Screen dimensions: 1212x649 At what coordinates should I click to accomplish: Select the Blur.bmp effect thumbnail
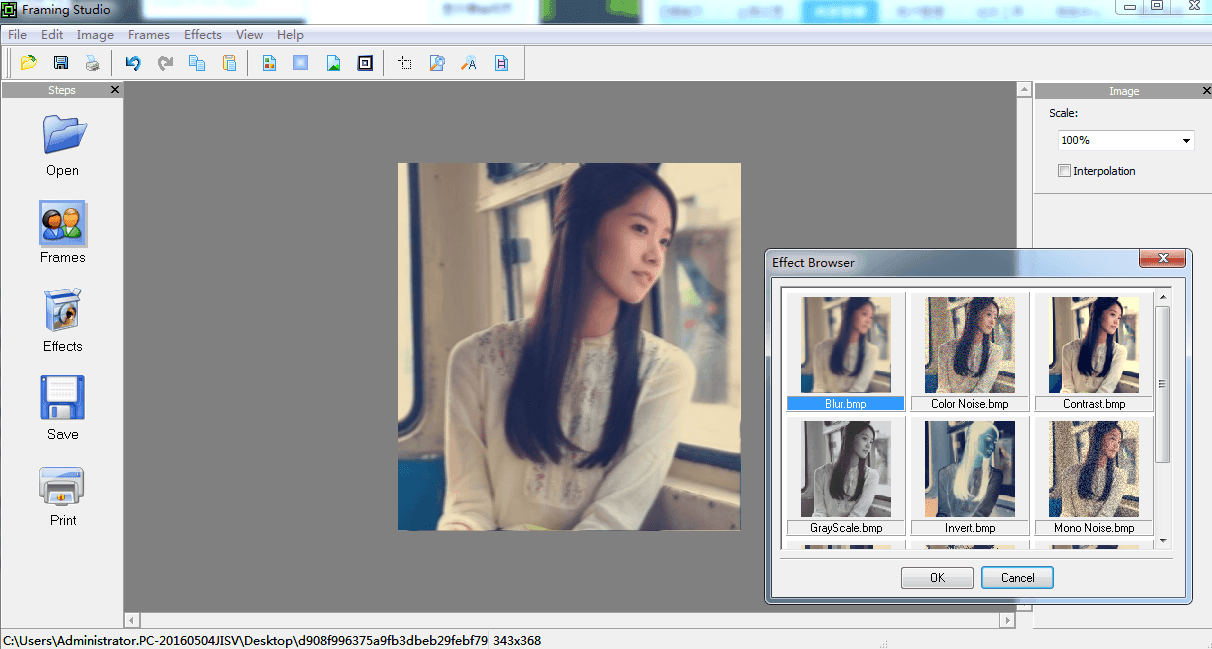click(x=845, y=345)
